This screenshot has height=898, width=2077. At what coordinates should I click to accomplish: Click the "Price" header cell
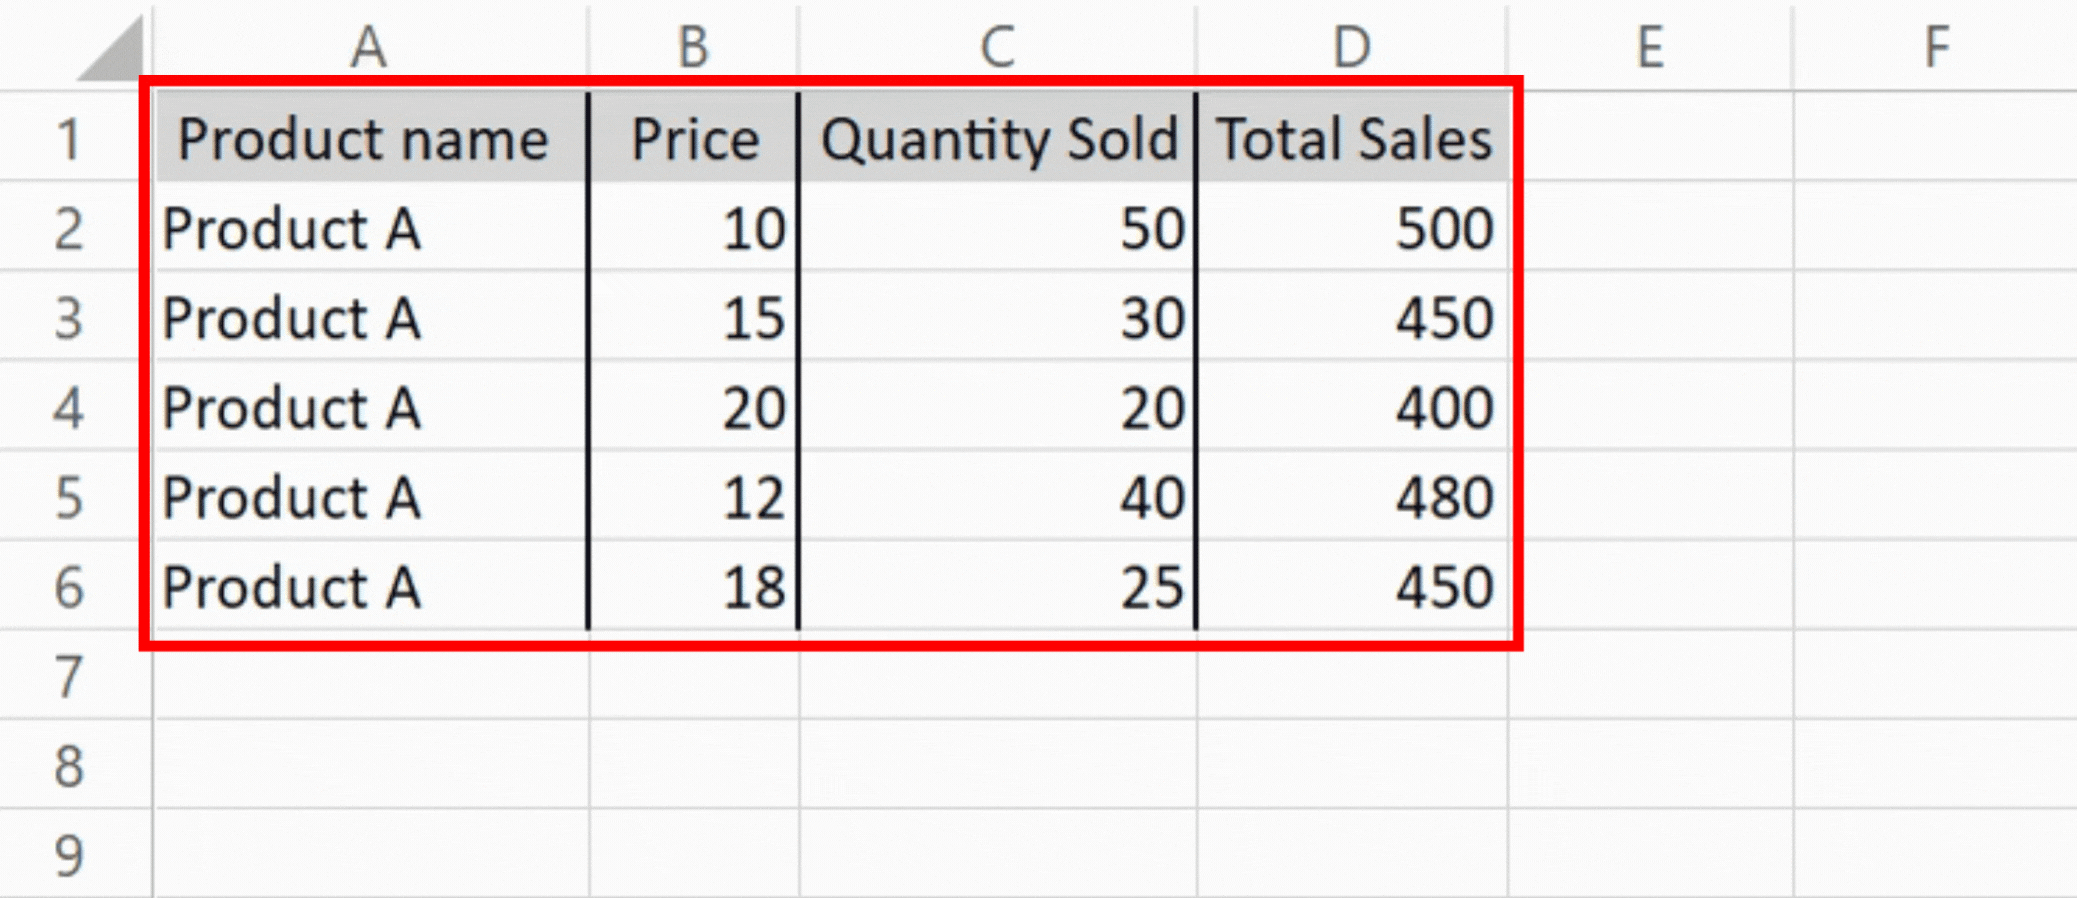pos(694,137)
